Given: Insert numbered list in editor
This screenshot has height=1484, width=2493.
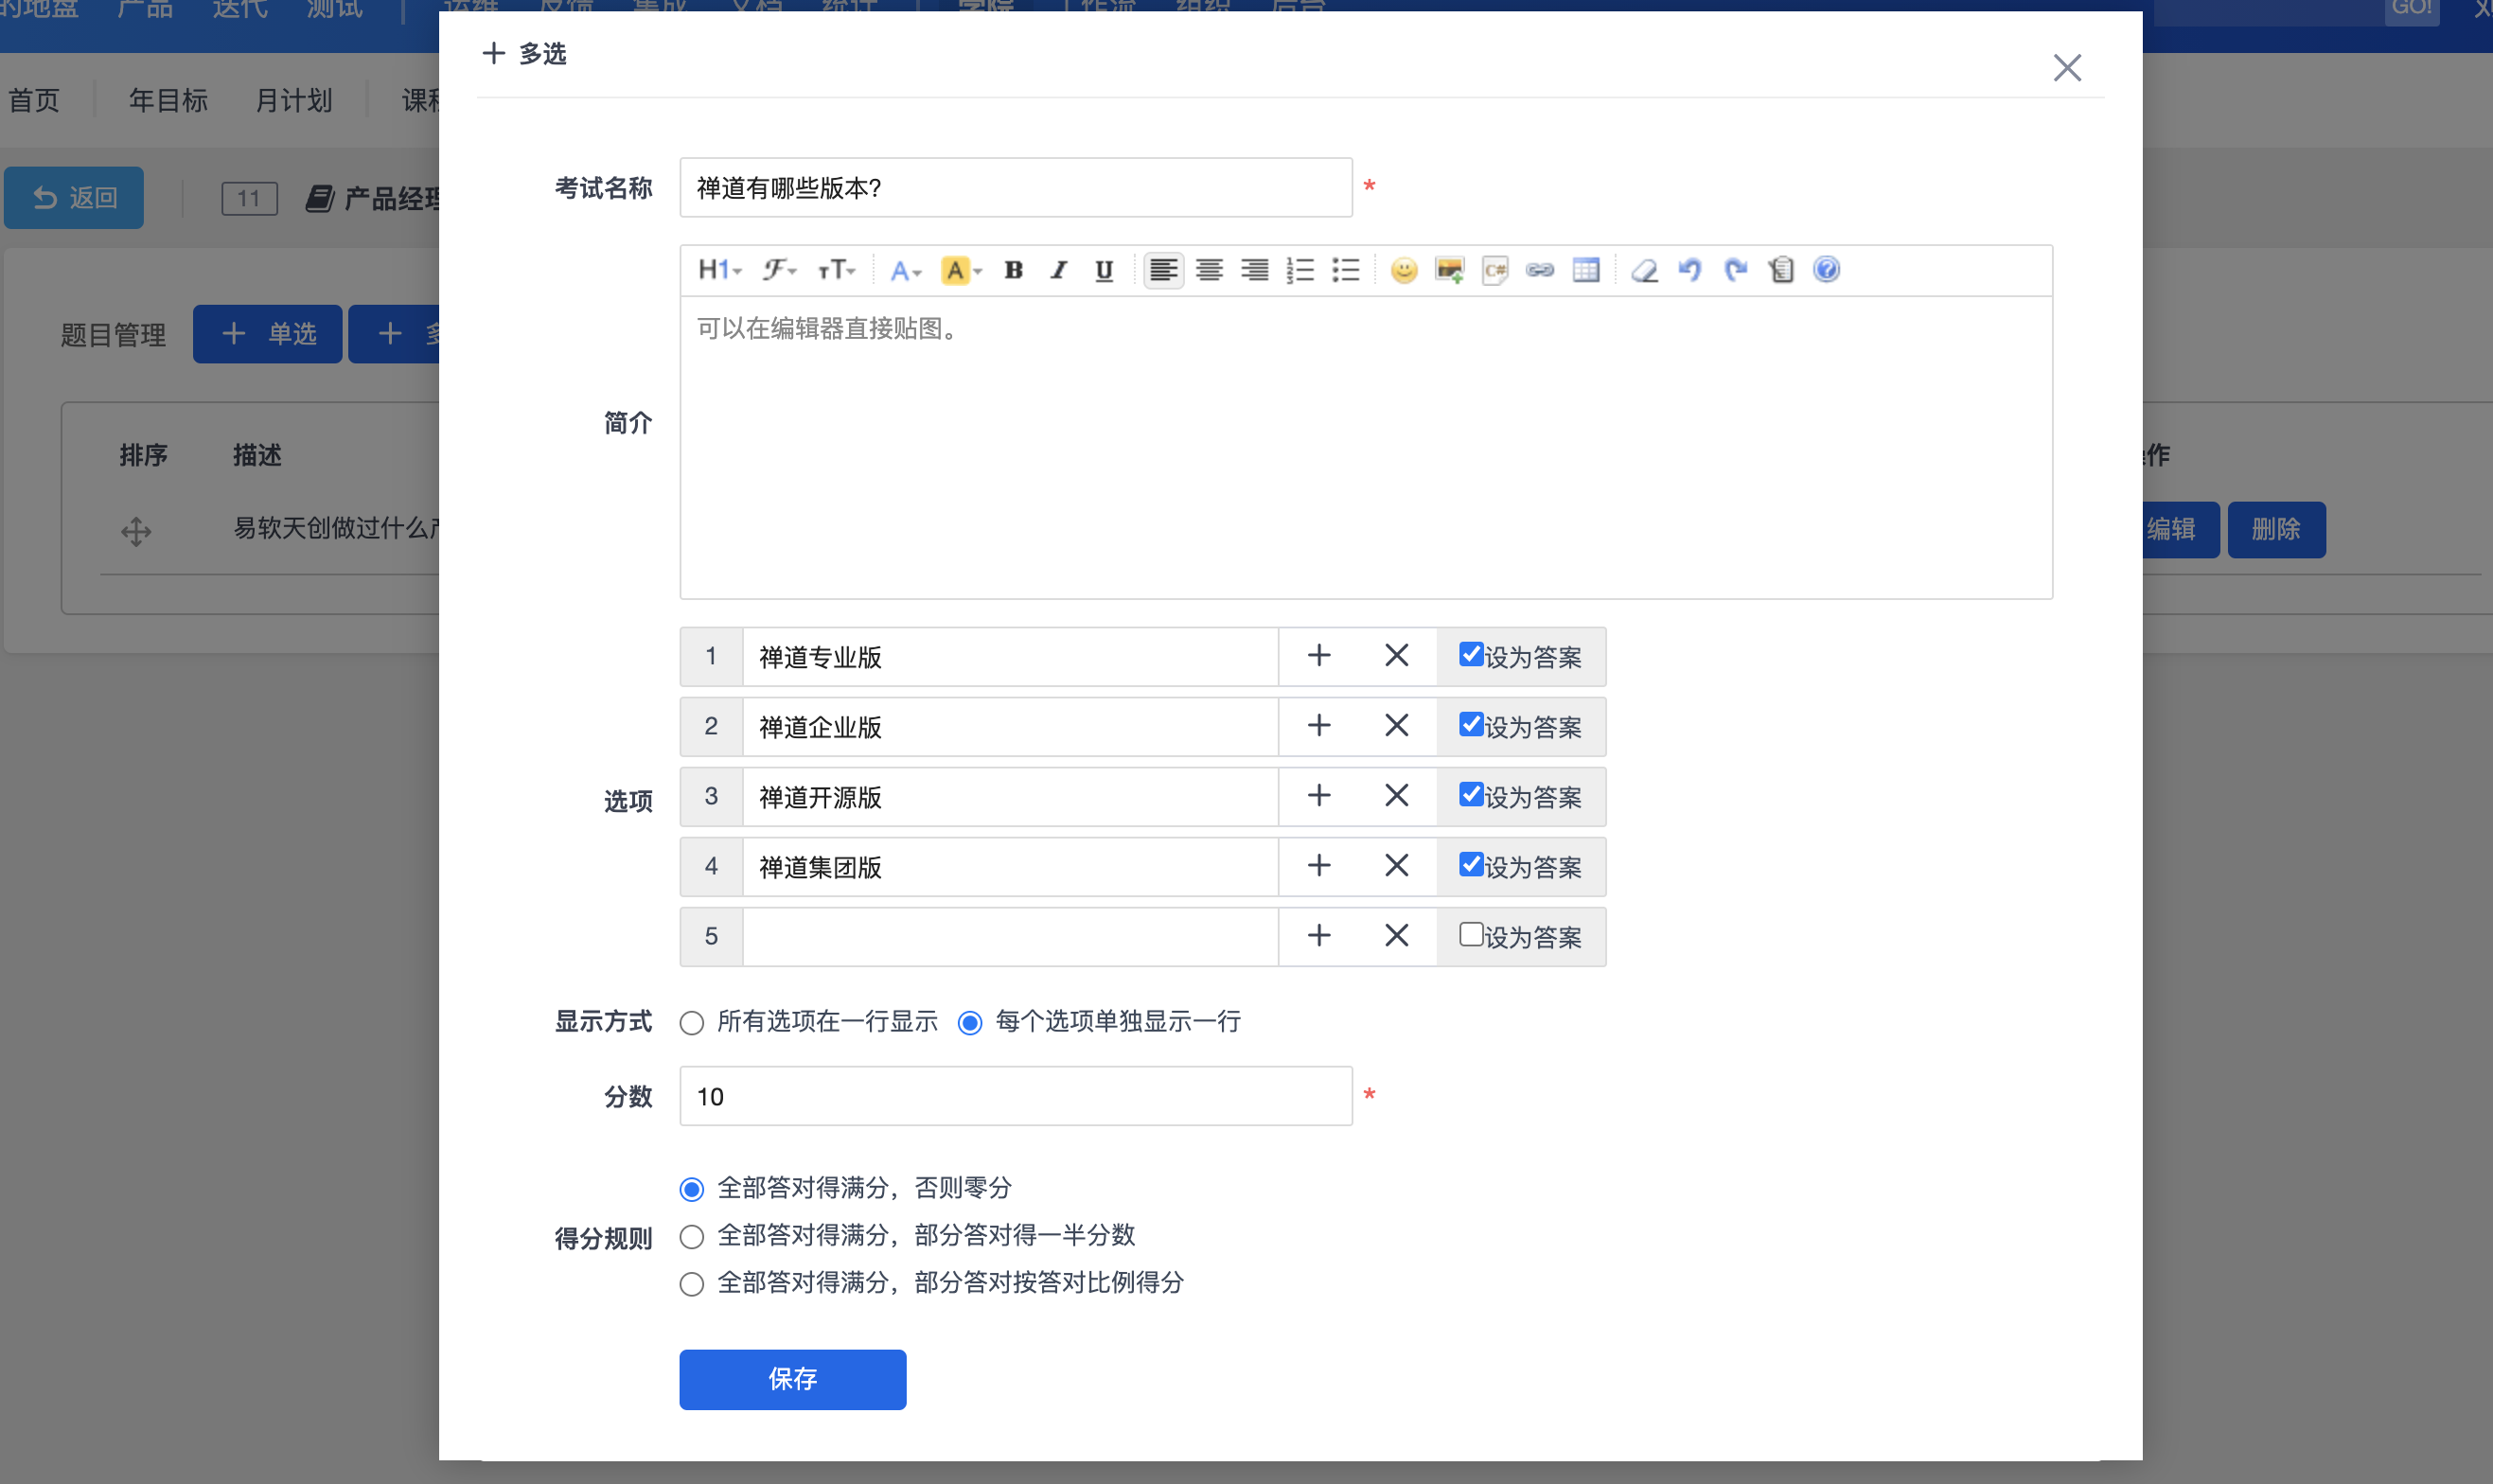Looking at the screenshot, I should [1300, 270].
